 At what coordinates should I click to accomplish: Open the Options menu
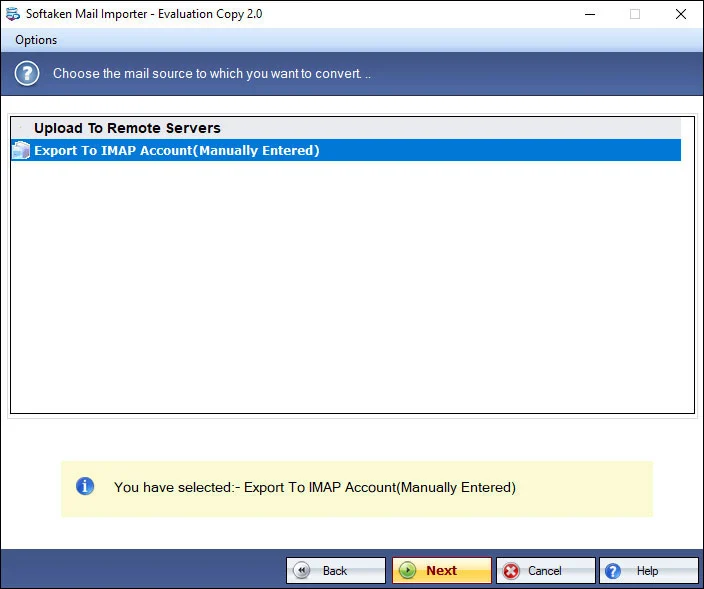(36, 40)
